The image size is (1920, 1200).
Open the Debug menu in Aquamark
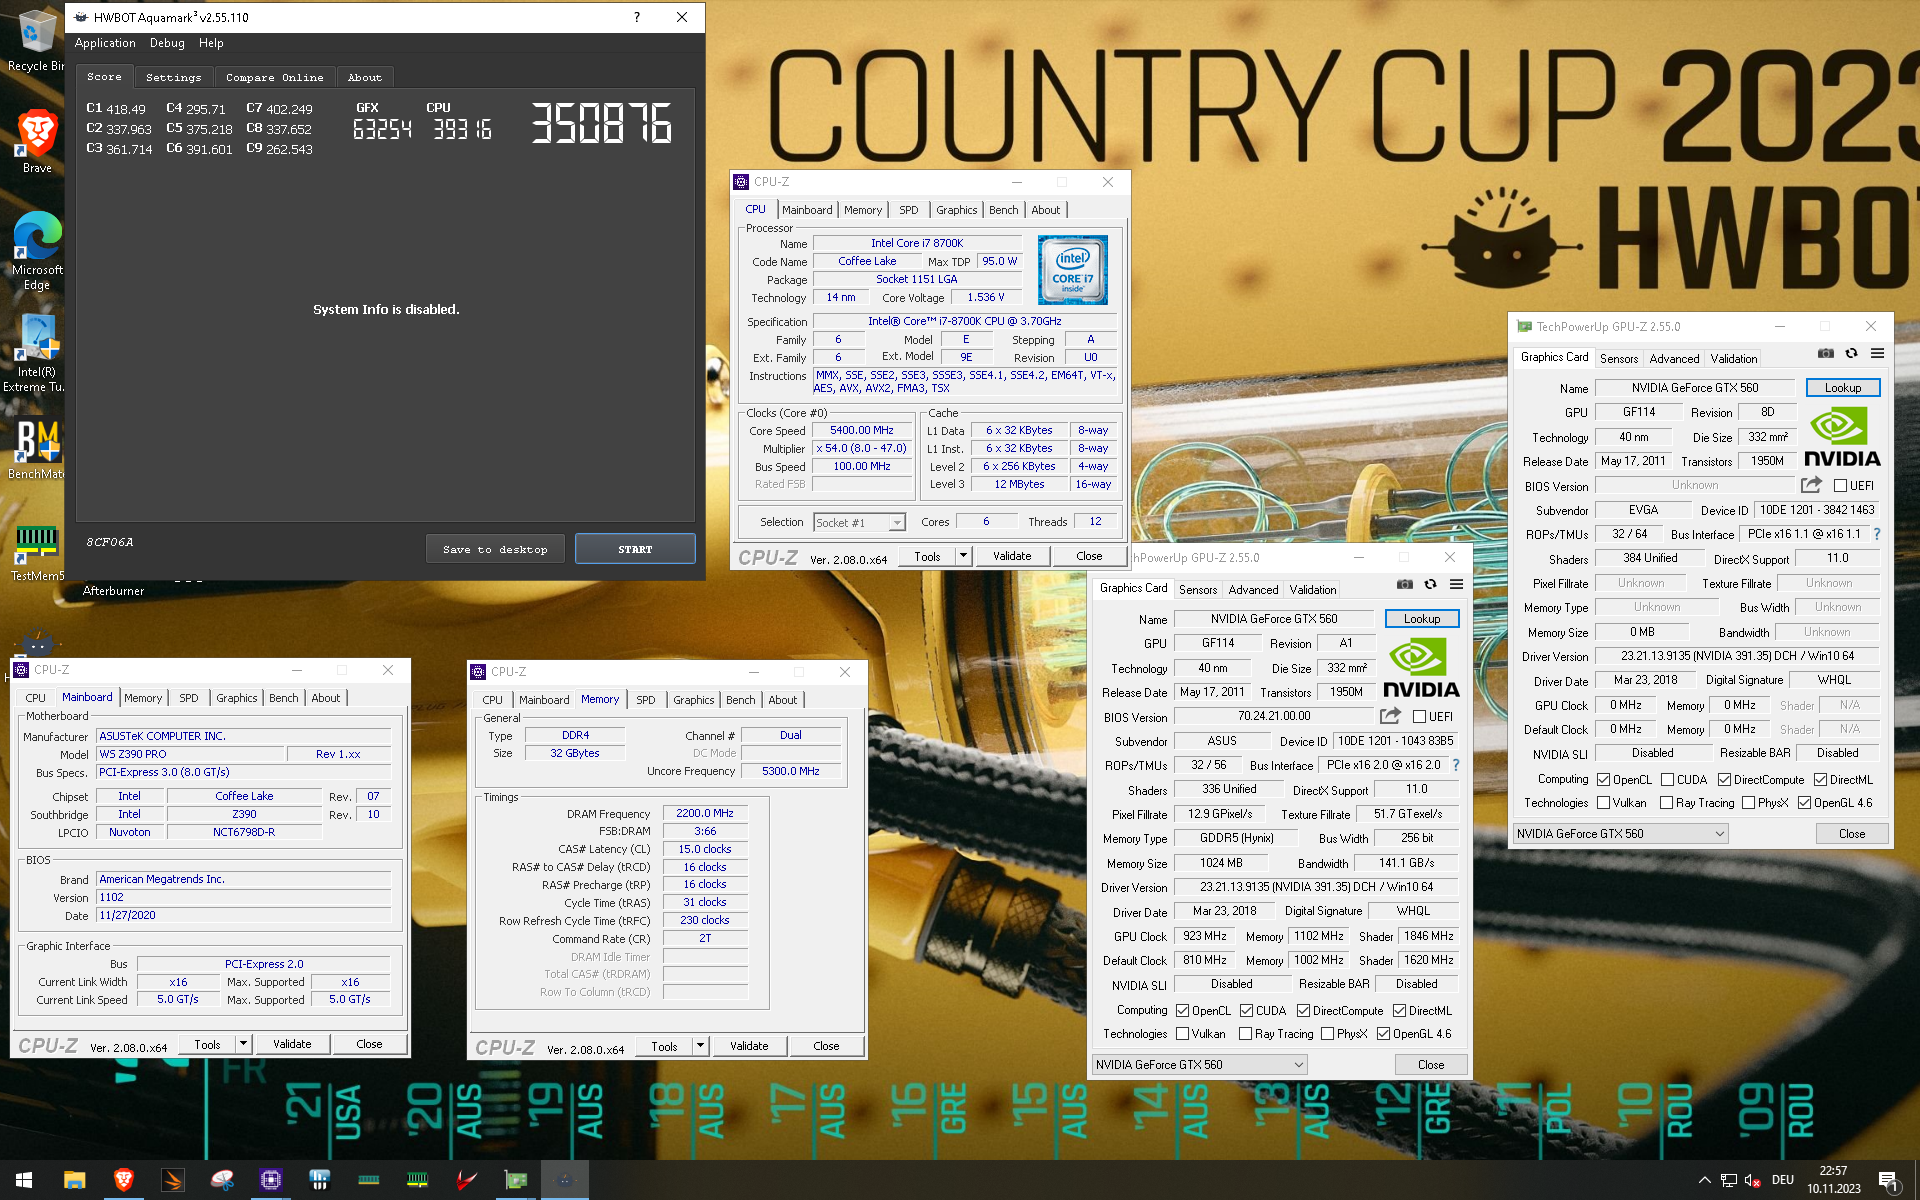(x=167, y=43)
